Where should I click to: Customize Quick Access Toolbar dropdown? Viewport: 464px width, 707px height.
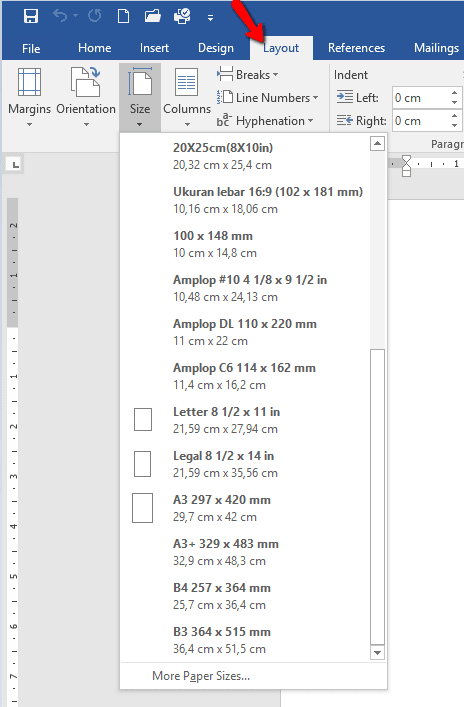coord(210,18)
